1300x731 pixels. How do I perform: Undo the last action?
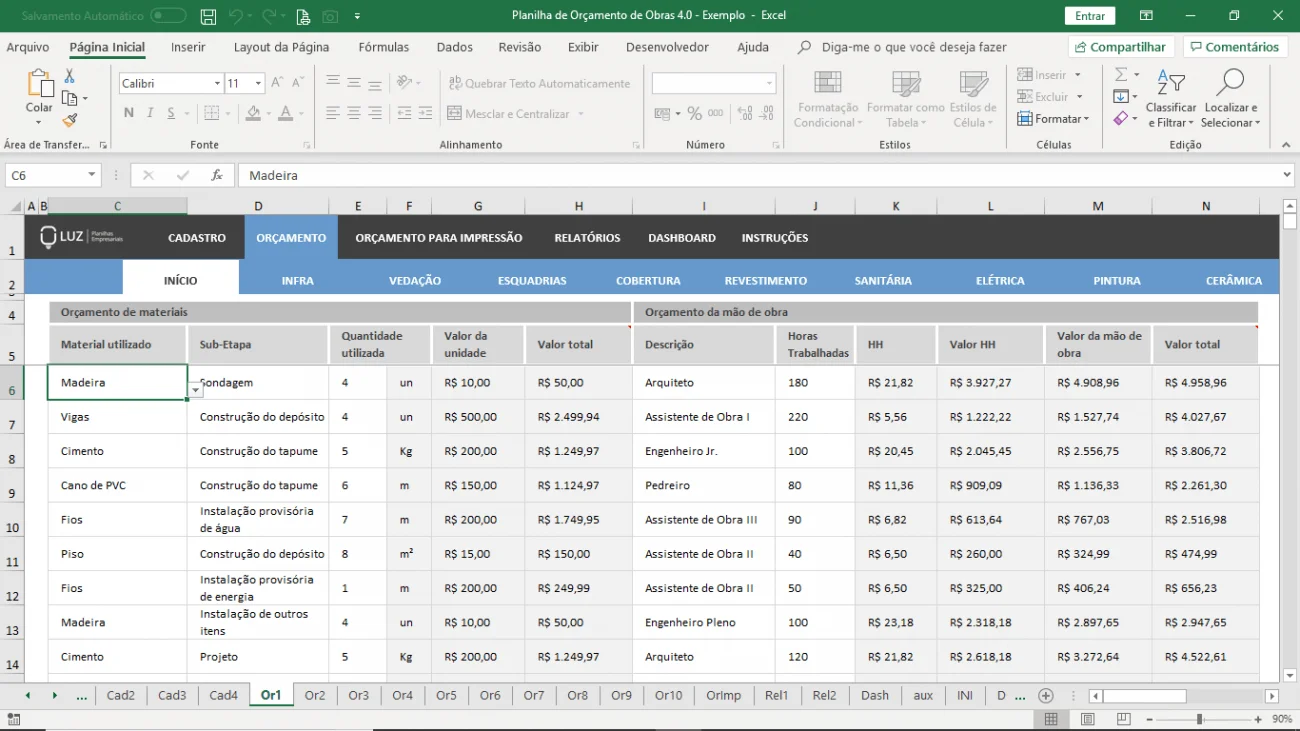click(x=235, y=16)
